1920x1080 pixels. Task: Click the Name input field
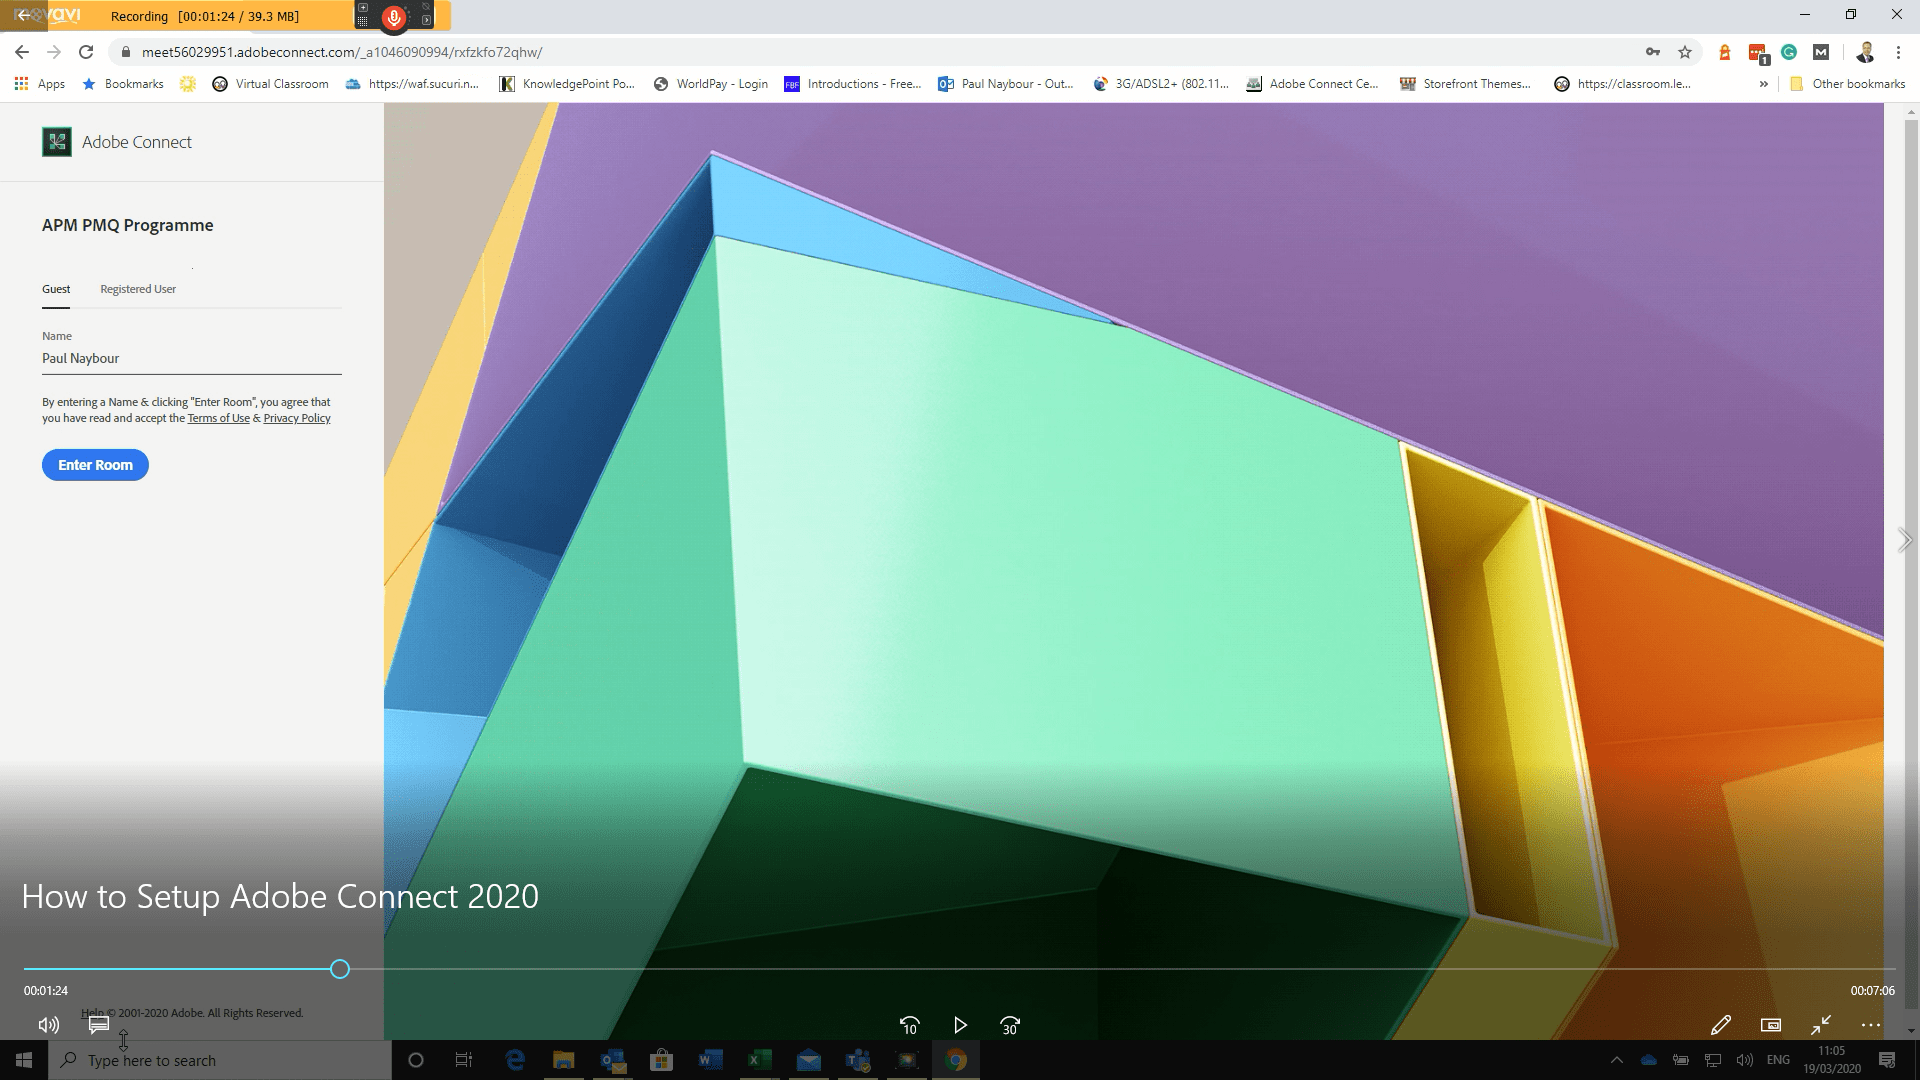[x=191, y=358]
